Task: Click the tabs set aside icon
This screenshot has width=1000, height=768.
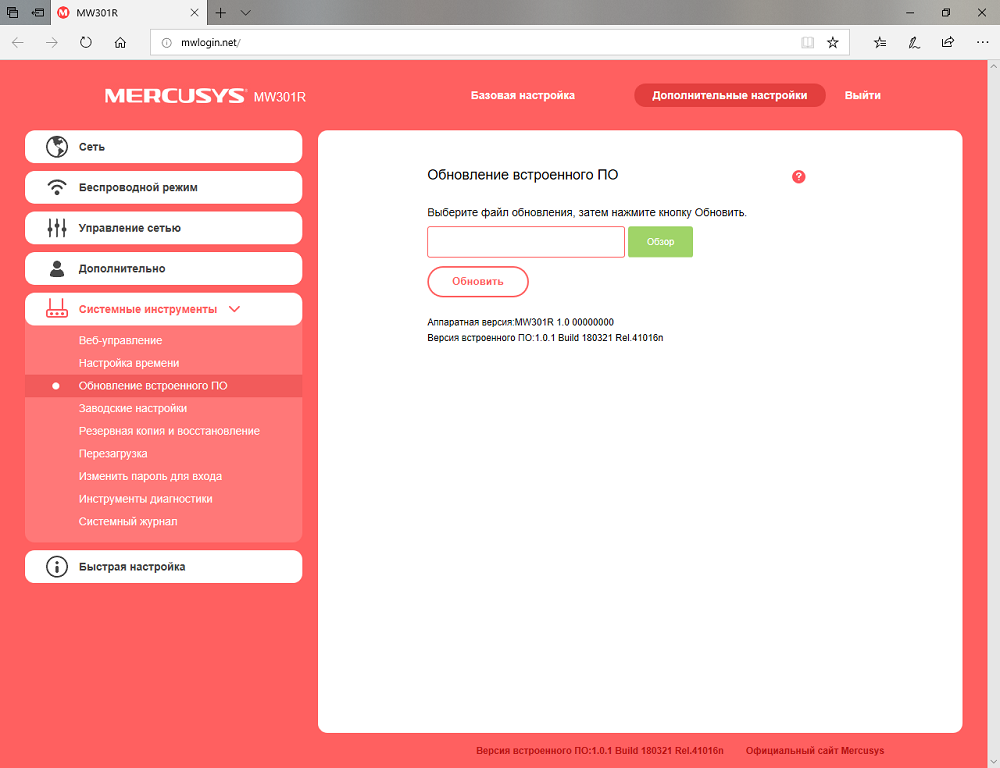Action: [12, 13]
